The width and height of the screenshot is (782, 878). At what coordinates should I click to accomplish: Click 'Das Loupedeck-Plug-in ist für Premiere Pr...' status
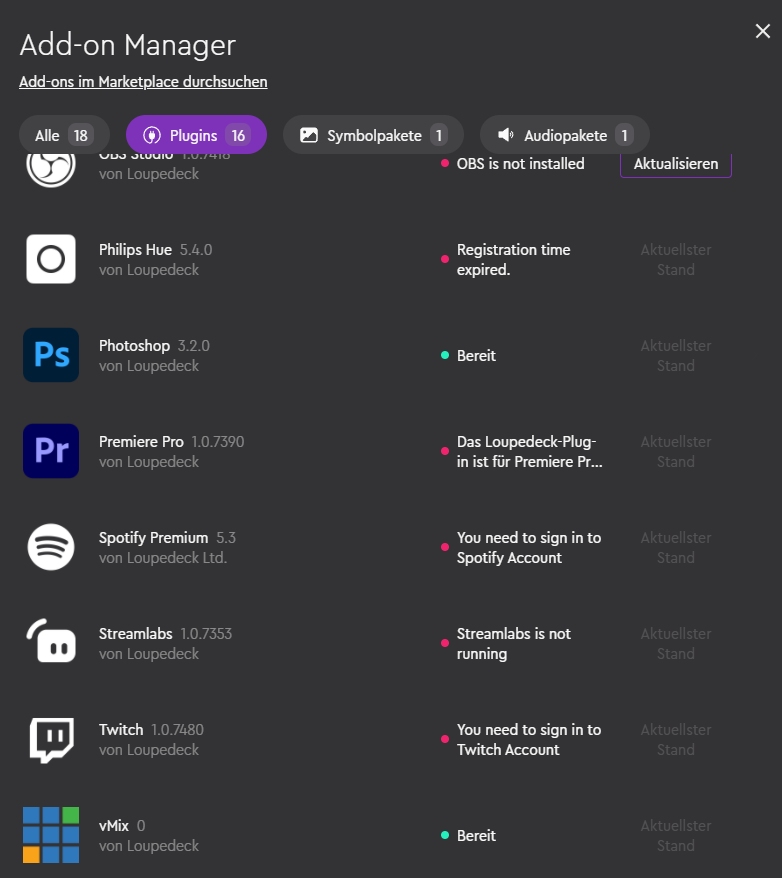pyautogui.click(x=530, y=451)
